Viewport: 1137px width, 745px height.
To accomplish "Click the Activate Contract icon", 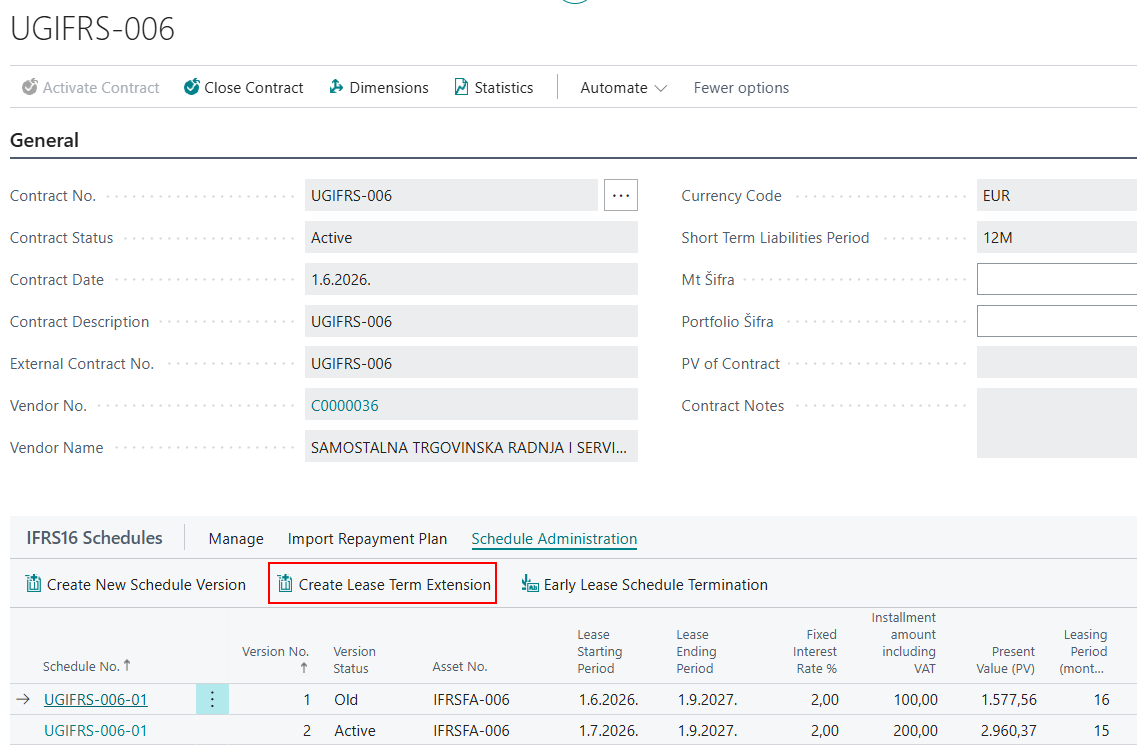I will [x=30, y=87].
